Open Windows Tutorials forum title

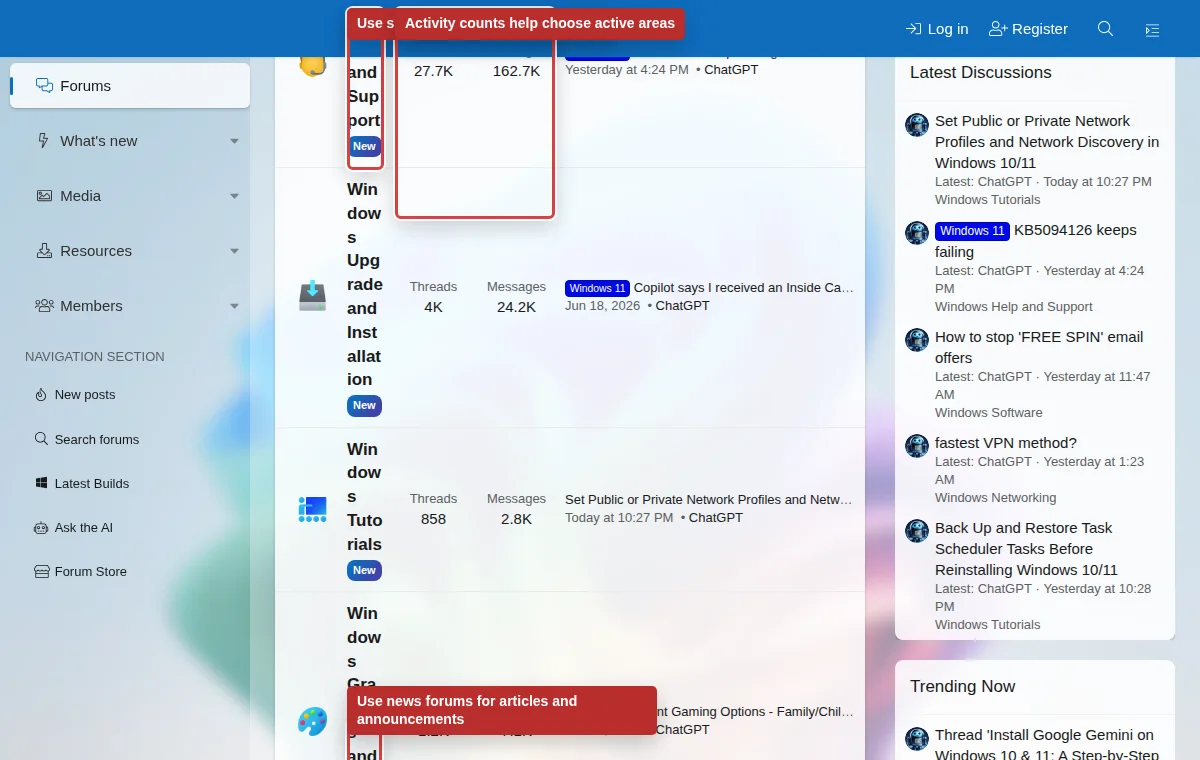[364, 496]
